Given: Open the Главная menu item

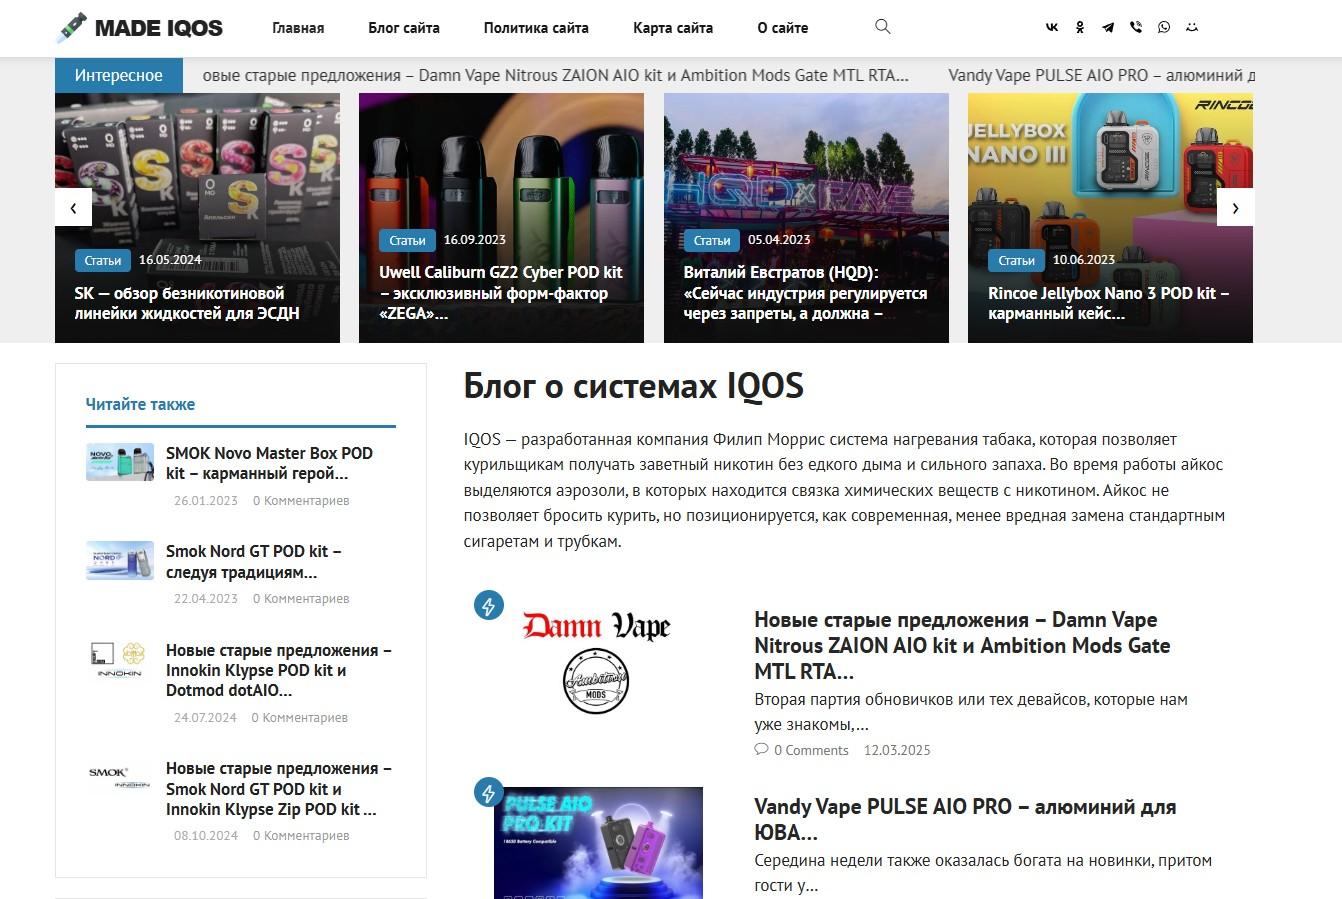Looking at the screenshot, I should pyautogui.click(x=298, y=28).
